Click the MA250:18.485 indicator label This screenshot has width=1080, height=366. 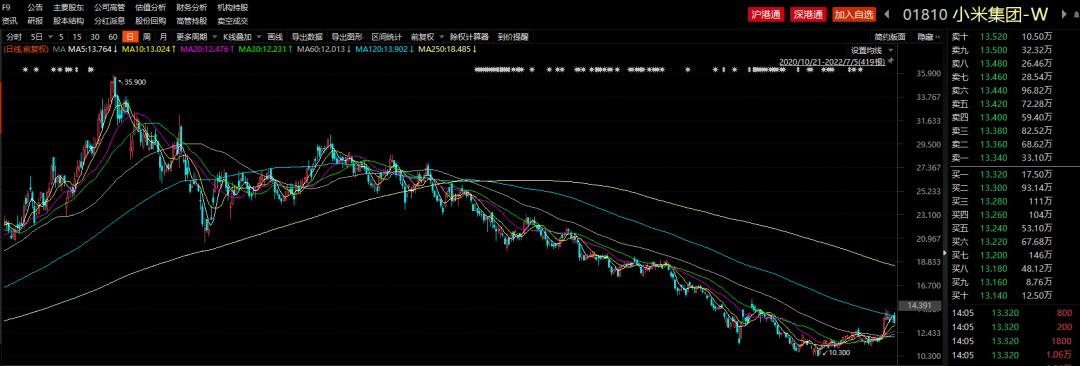tap(448, 50)
